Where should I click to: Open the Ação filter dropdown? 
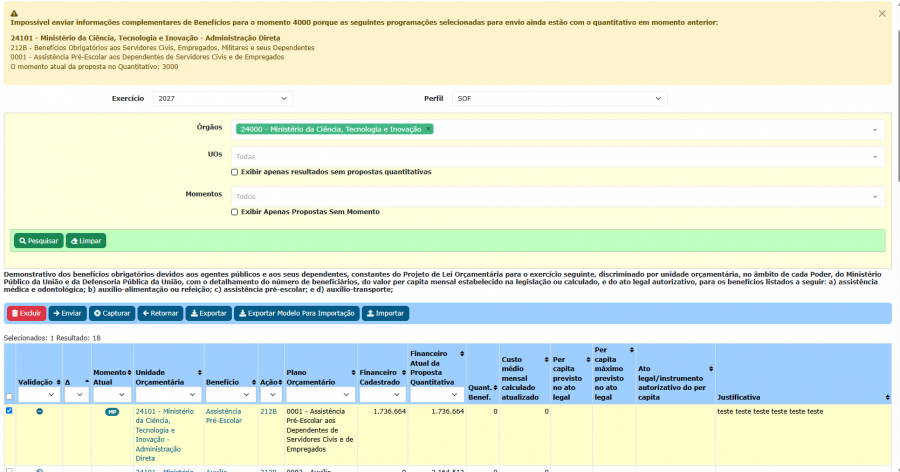pyautogui.click(x=271, y=394)
